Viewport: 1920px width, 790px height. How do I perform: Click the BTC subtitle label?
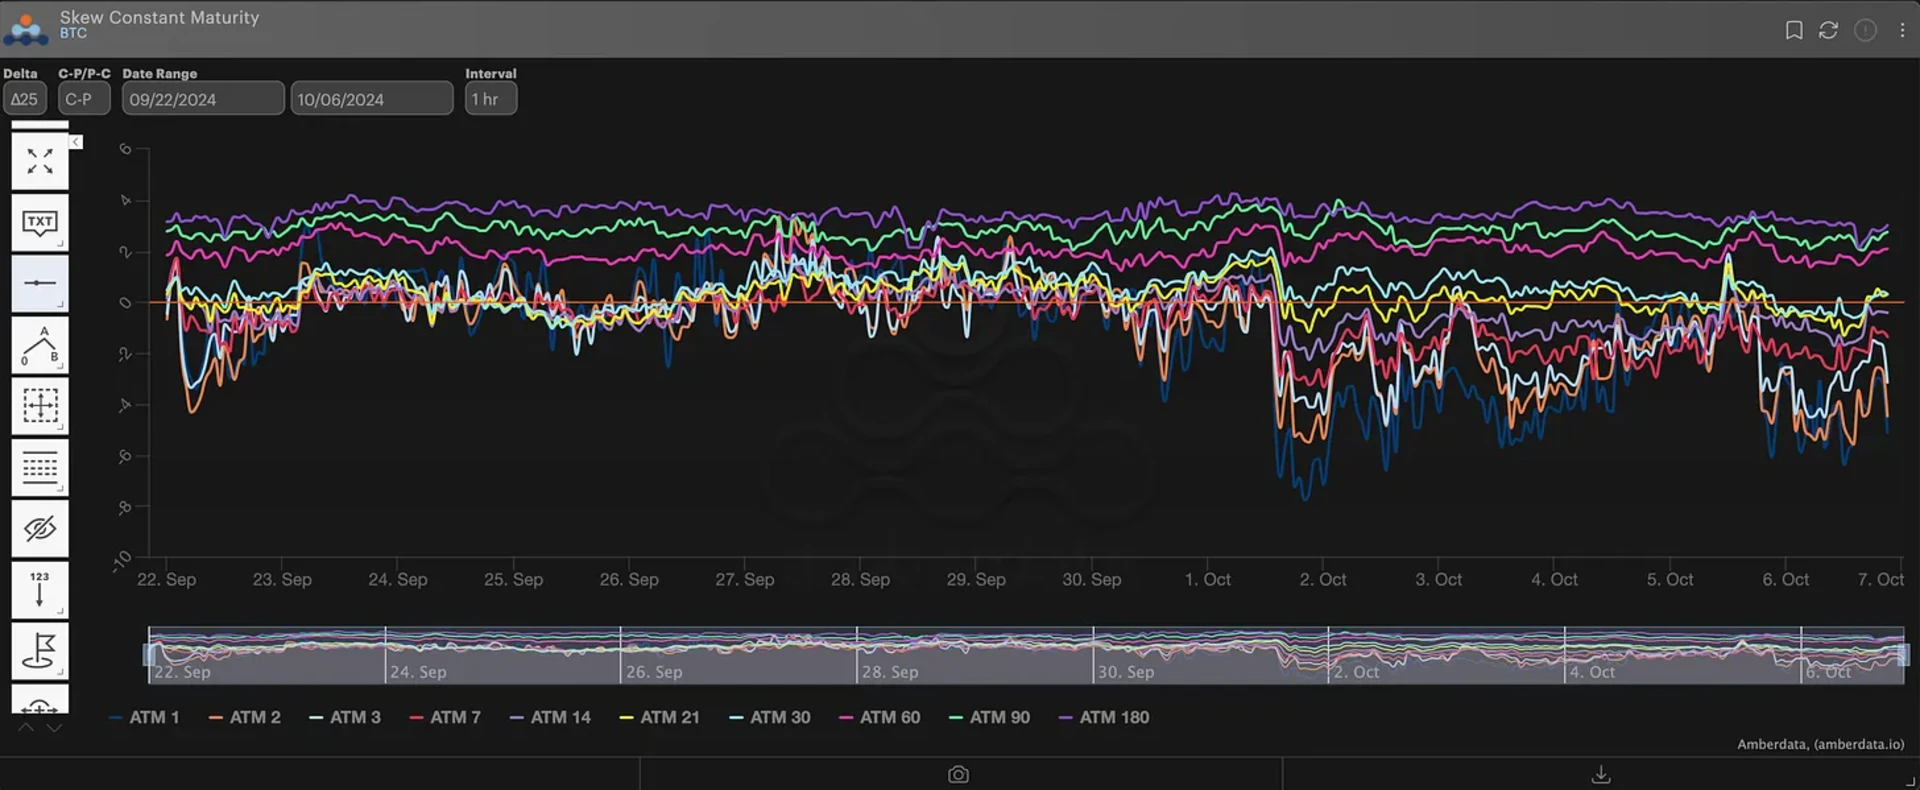coord(73,33)
